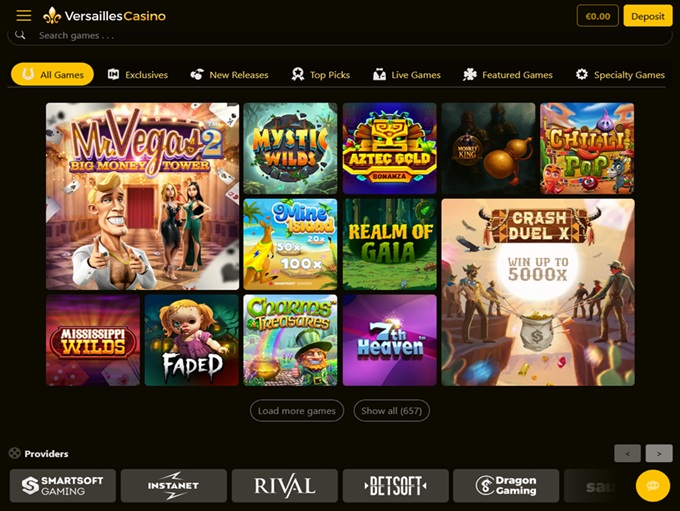680x511 pixels.
Task: Select the Rival provider logo
Action: click(x=284, y=485)
